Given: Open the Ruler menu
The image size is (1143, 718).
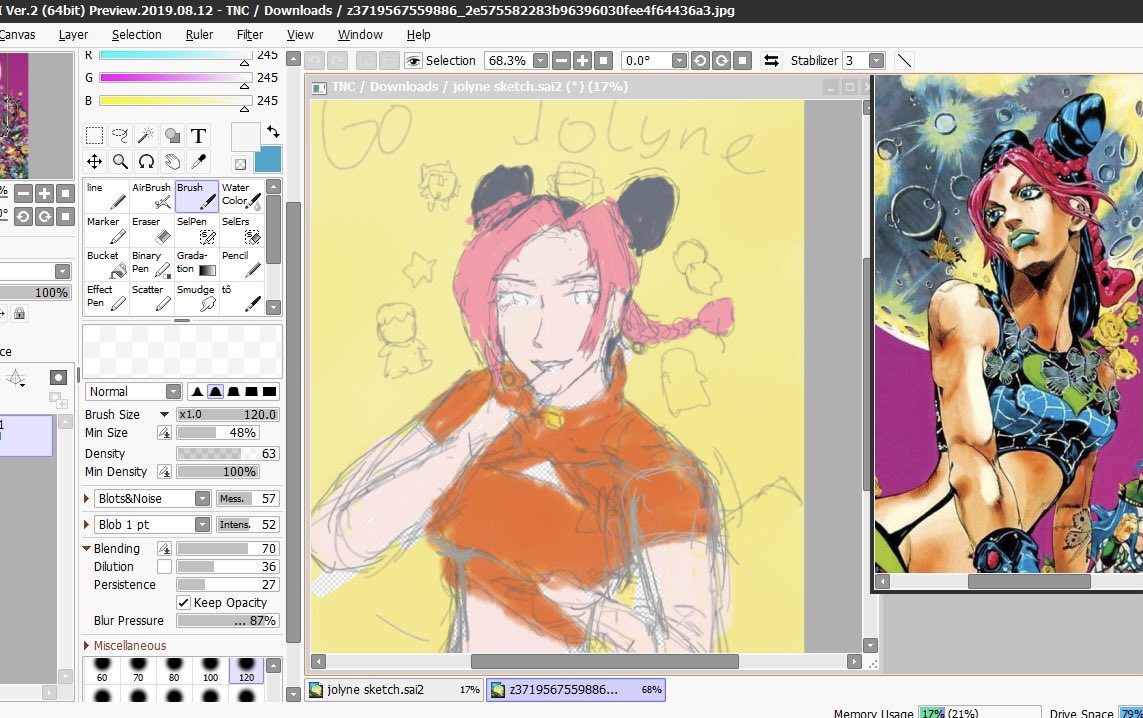Looking at the screenshot, I should coord(199,34).
